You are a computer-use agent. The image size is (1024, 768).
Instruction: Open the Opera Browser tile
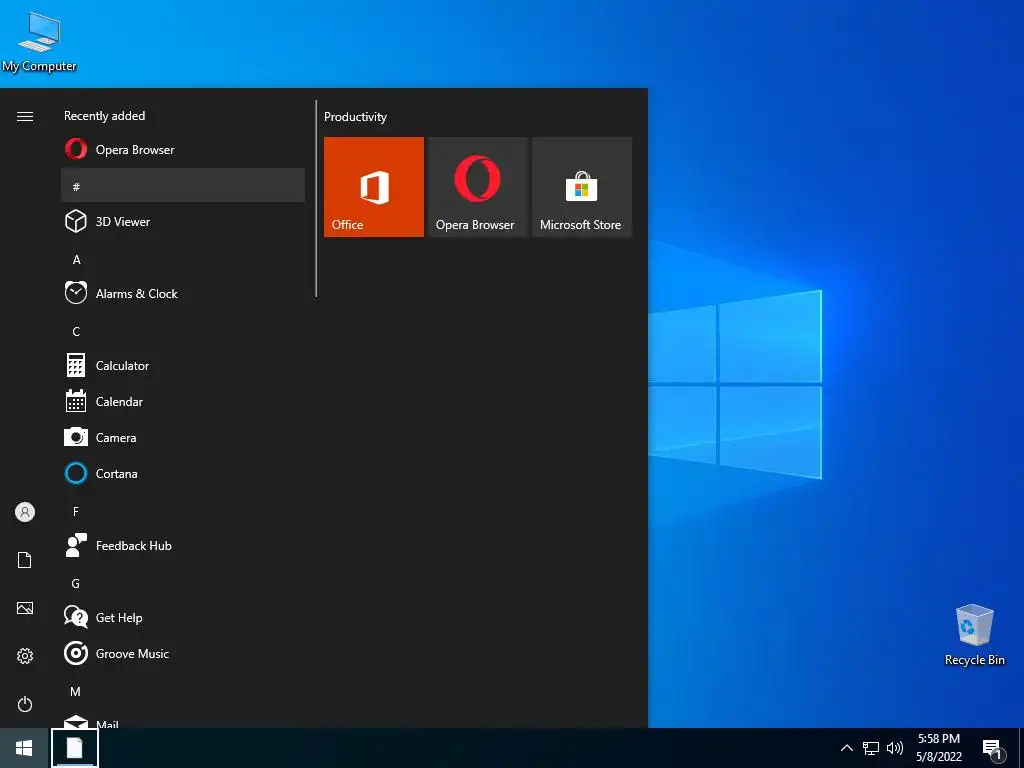[477, 187]
